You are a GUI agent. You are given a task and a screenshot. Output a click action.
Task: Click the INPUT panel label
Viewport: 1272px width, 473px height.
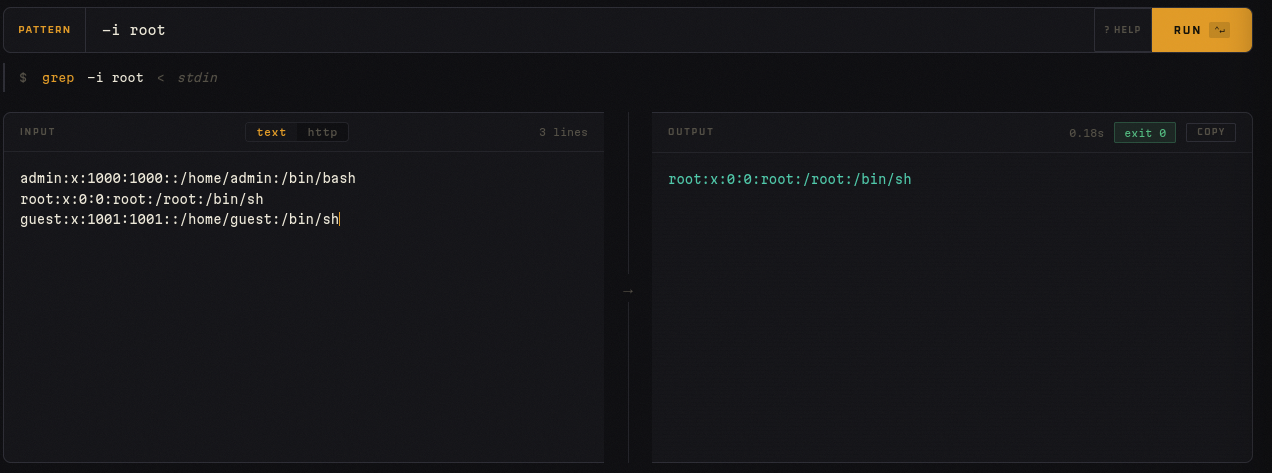38,132
